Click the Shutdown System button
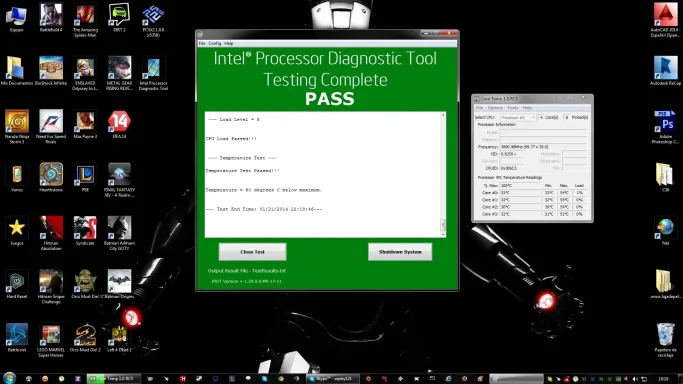 (x=400, y=252)
